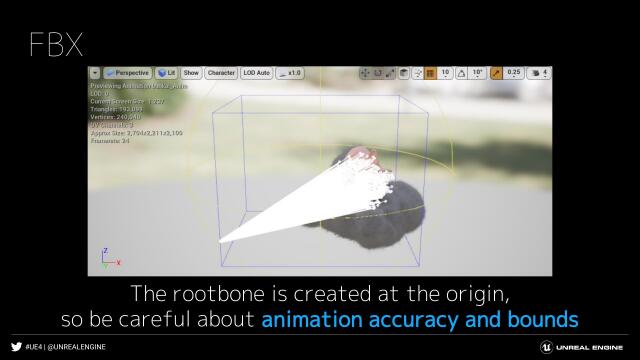Screen dimensions: 640x360
Task: Open the LOD Auto menu
Action: [256, 73]
